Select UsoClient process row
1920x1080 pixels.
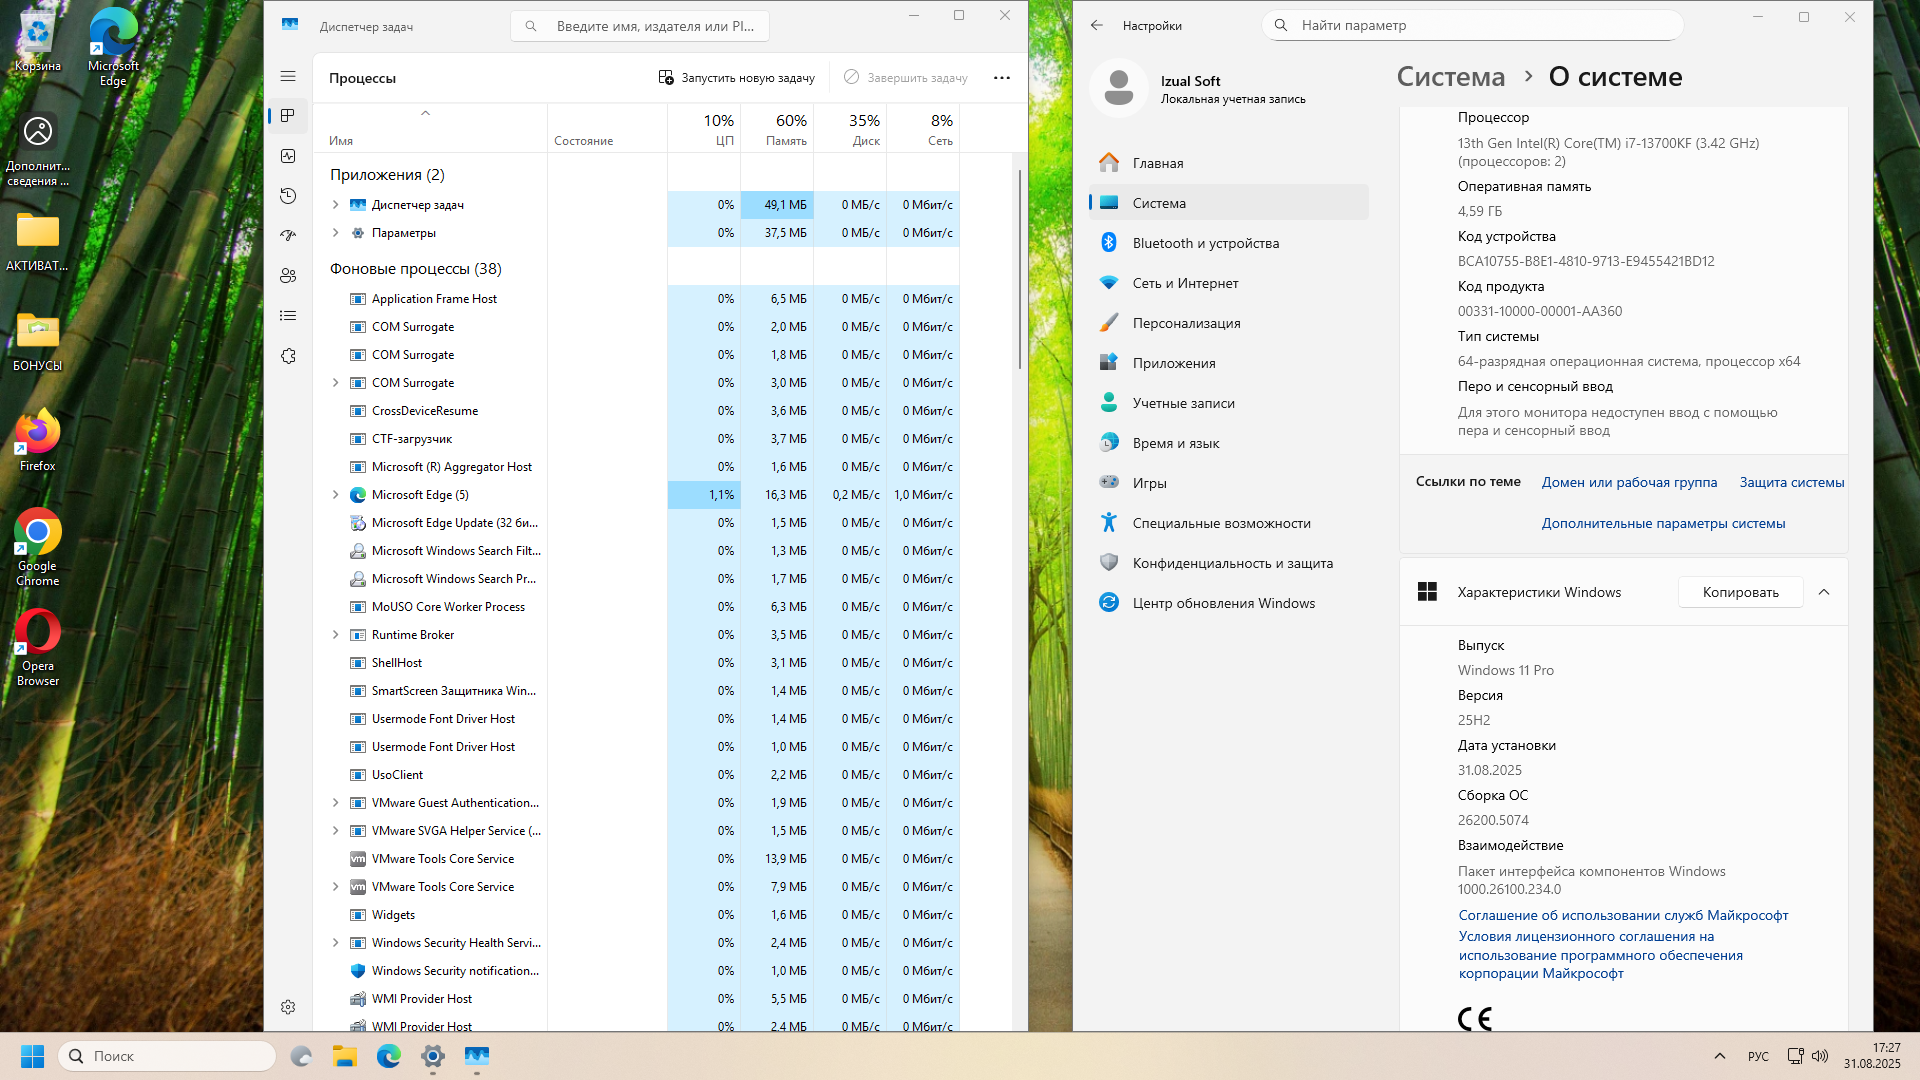636,775
